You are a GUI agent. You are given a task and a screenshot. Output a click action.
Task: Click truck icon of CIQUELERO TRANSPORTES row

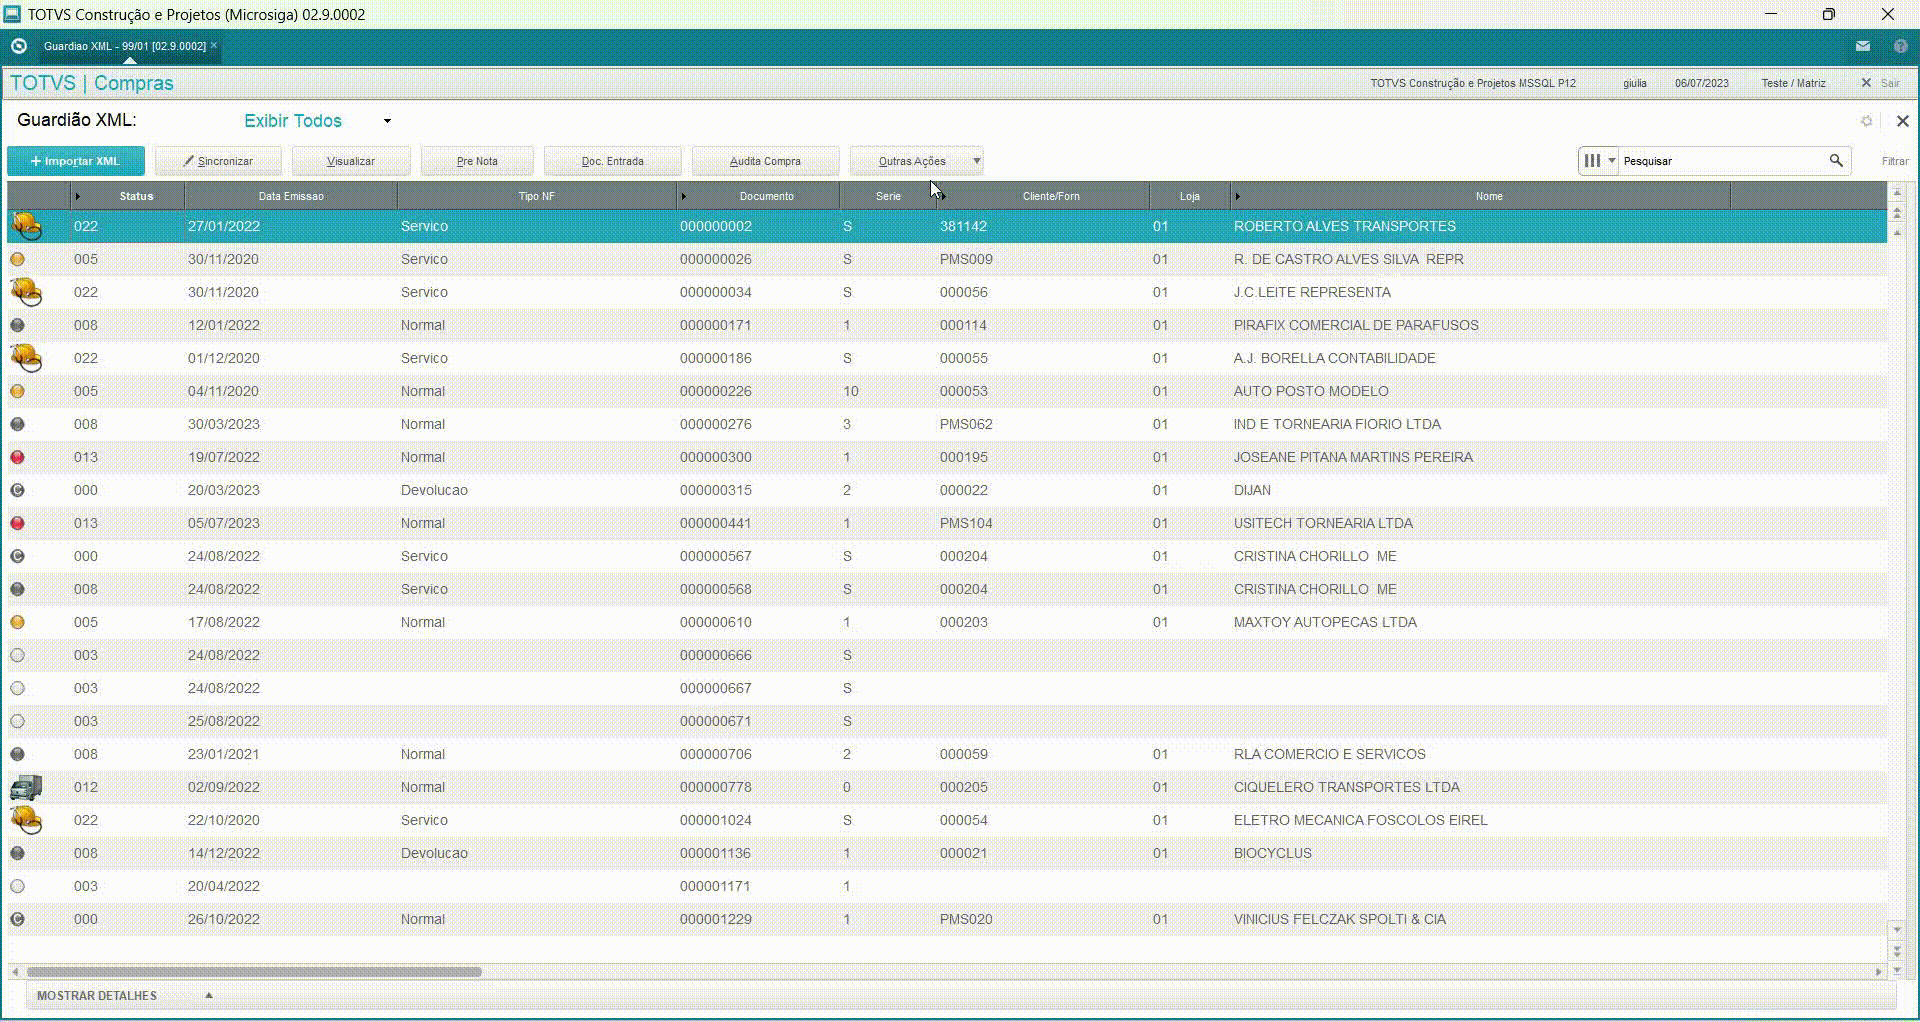click(x=26, y=787)
